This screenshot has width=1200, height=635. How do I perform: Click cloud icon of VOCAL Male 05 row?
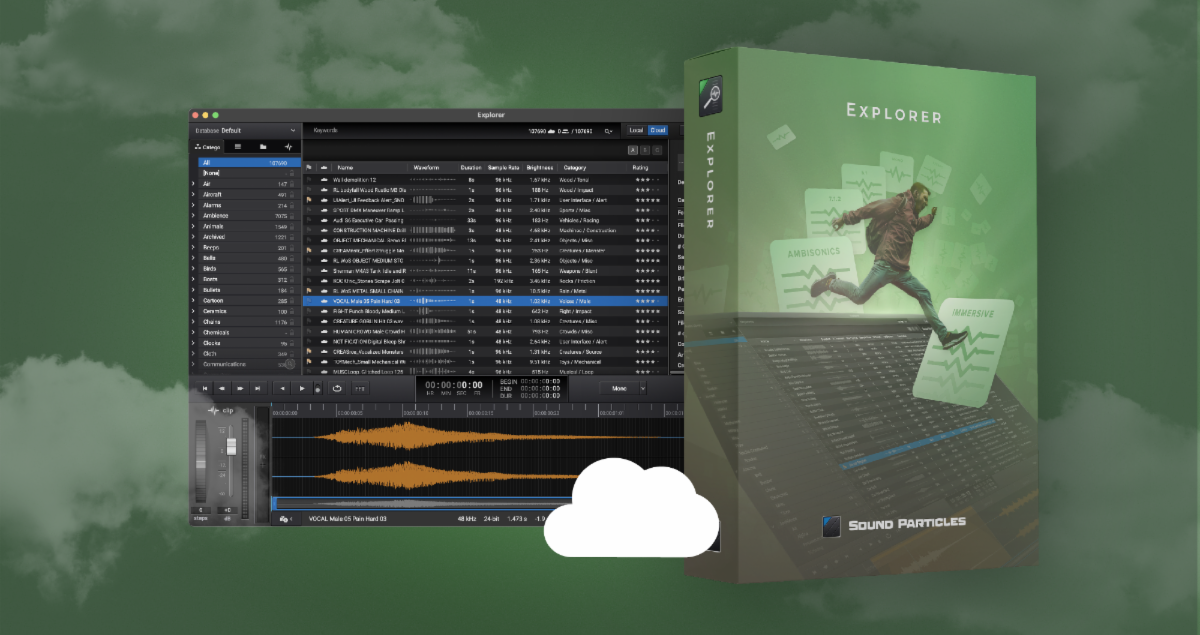click(324, 301)
